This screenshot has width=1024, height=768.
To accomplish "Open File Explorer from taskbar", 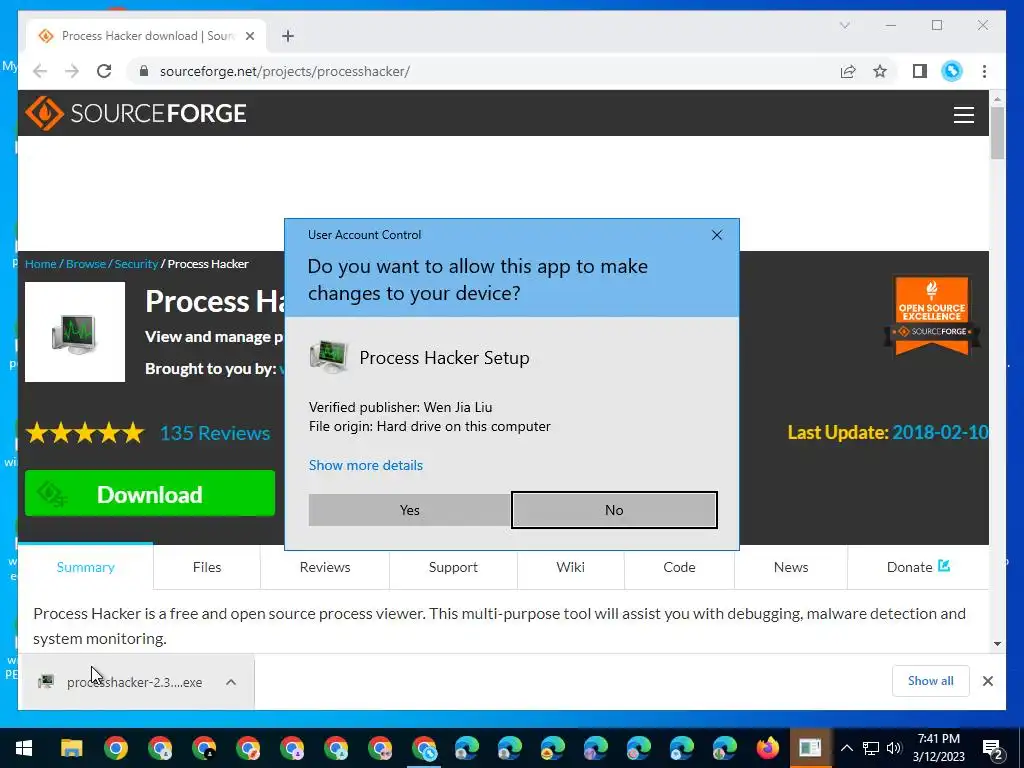I will tap(72, 748).
